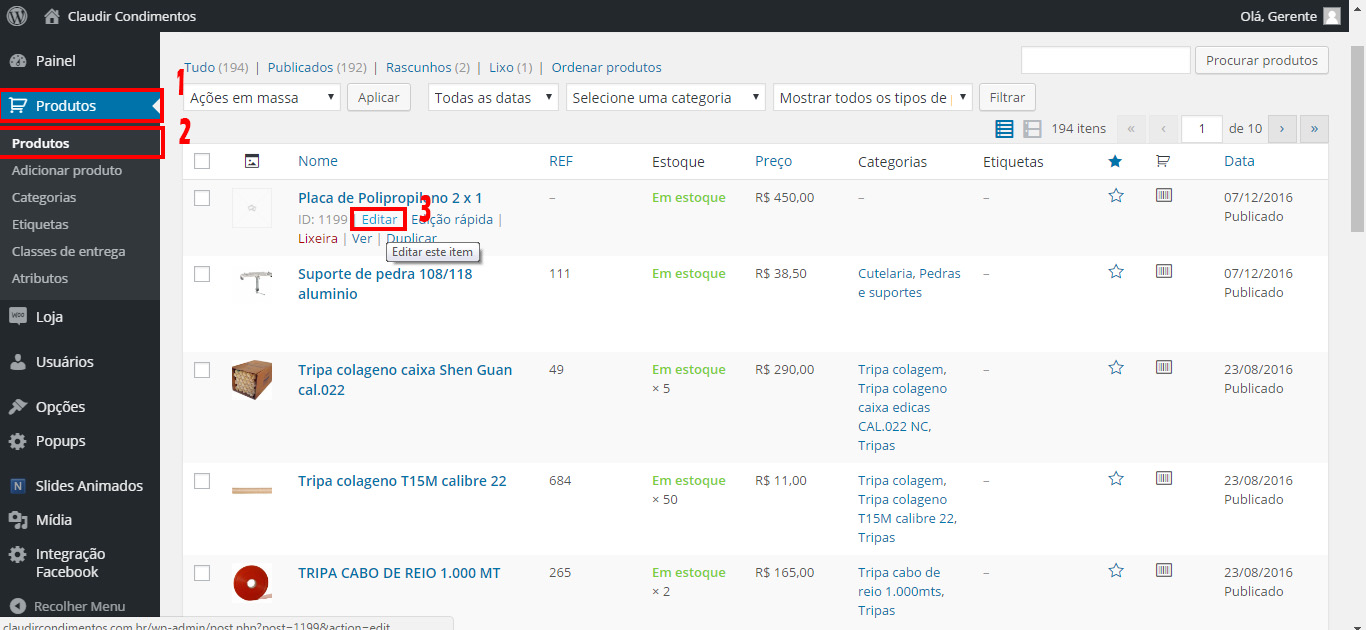Image resolution: width=1366 pixels, height=630 pixels.
Task: Go to the last page arrow
Action: pos(1314,129)
